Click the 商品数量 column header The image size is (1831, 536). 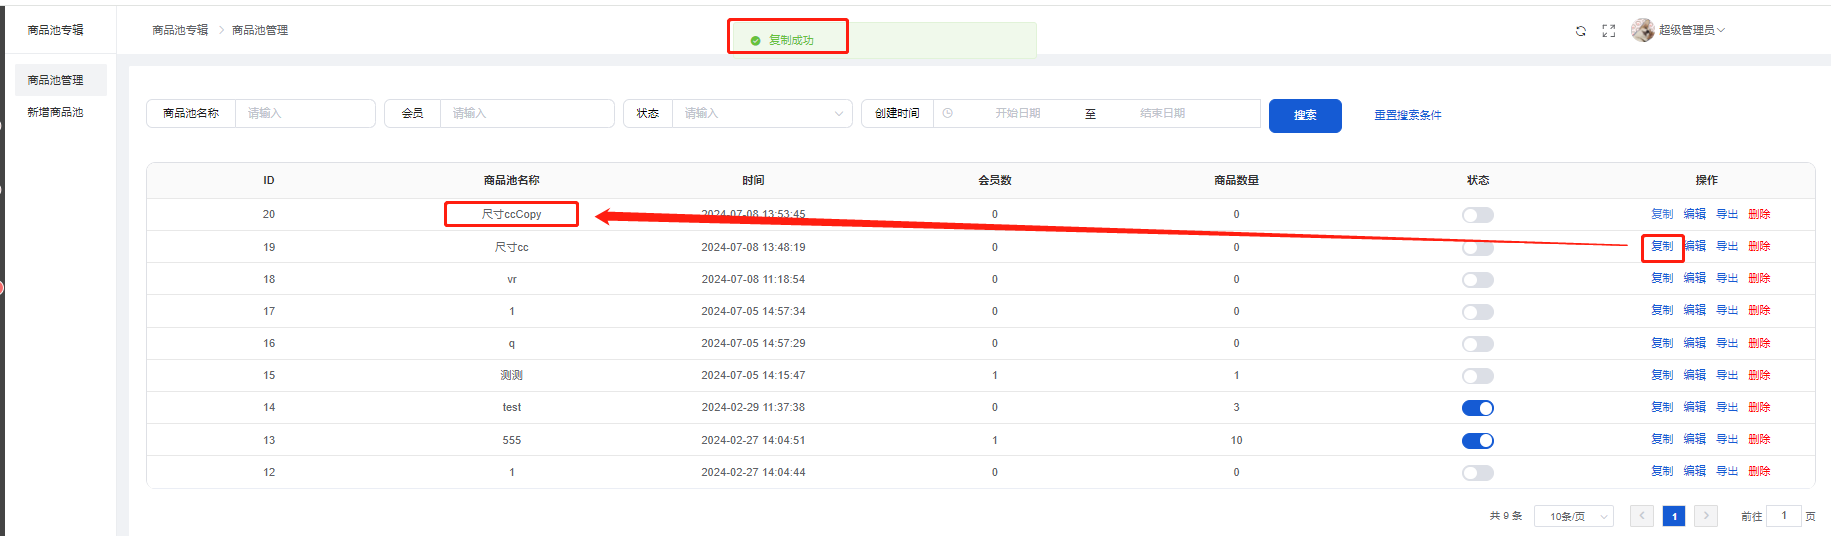coord(1236,180)
